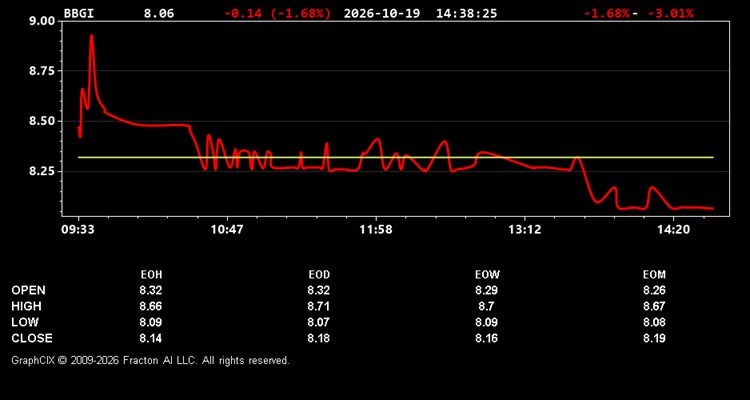Click EOM LOW value 8.08
The height and width of the screenshot is (400, 750).
654,322
